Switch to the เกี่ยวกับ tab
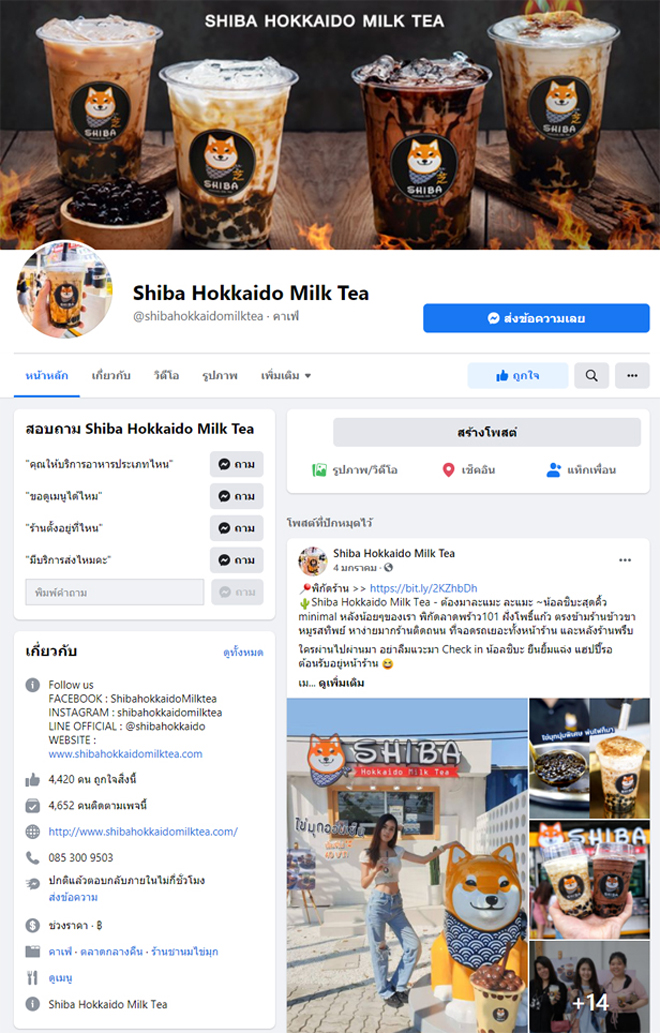Viewport: 660px width, 1033px height. (x=111, y=376)
